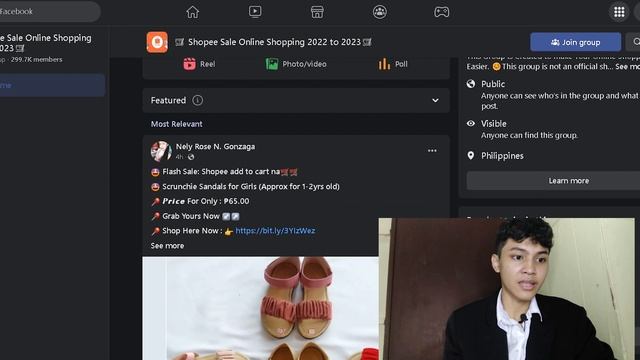Click the Facebook search field
The image size is (640, 360).
tap(49, 11)
